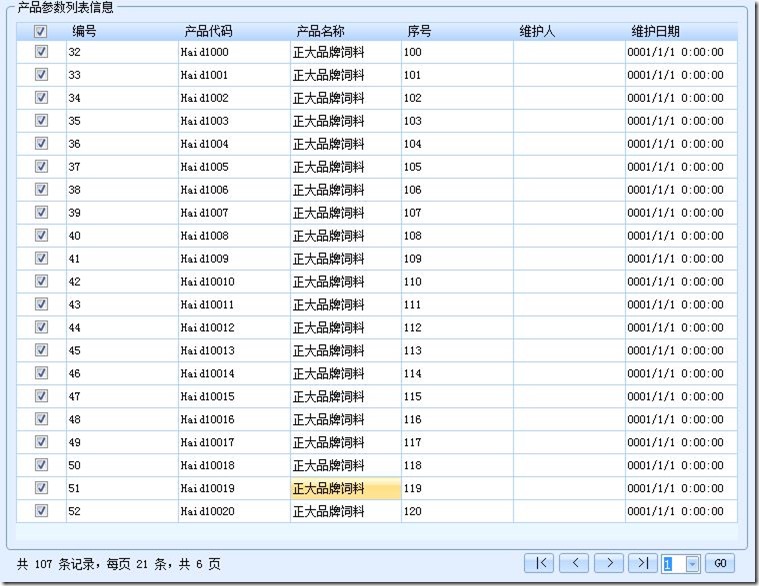Uncheck the row with 编号 36

tap(41, 143)
